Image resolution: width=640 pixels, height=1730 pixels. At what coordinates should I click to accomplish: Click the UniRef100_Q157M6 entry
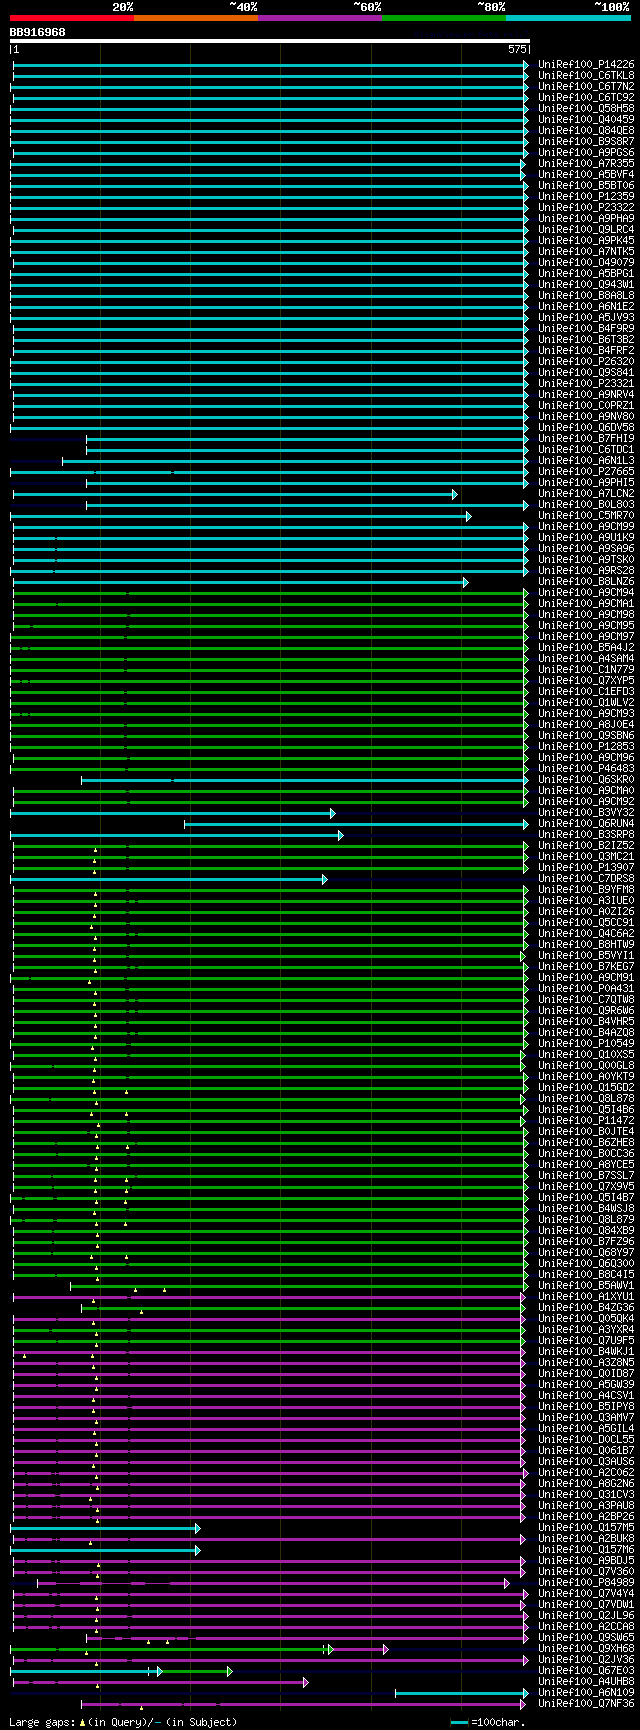[586, 1550]
